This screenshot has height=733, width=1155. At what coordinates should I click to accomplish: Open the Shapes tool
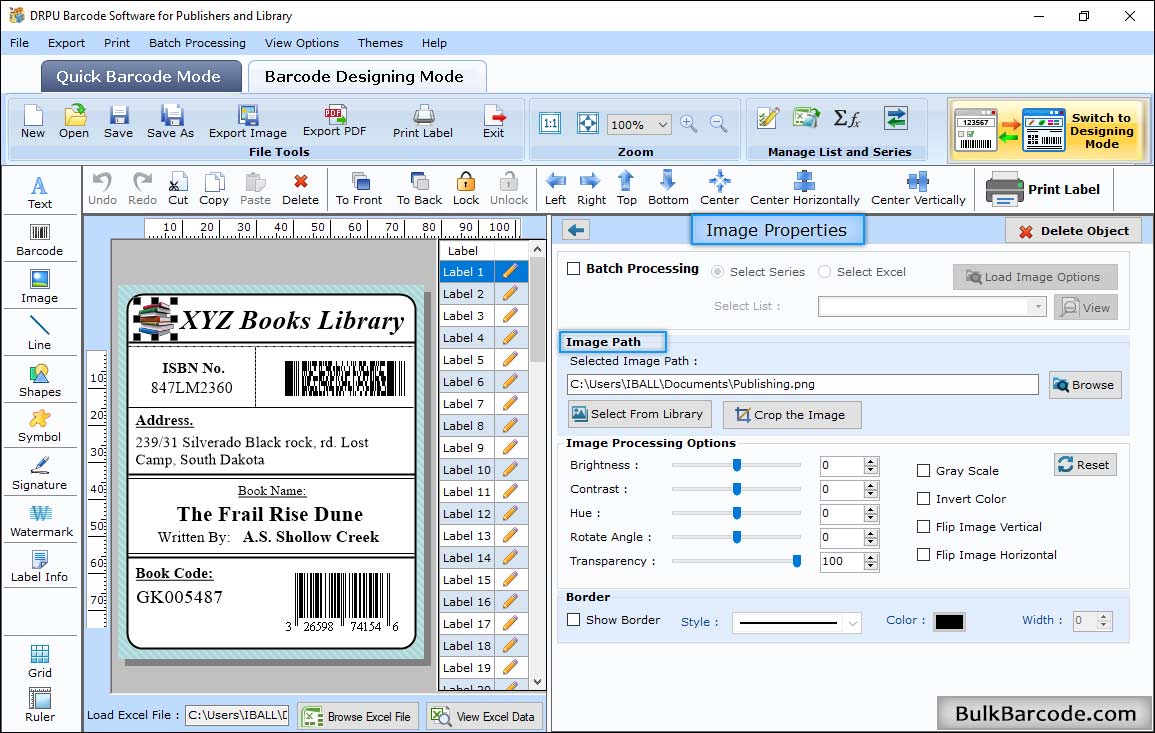point(40,380)
